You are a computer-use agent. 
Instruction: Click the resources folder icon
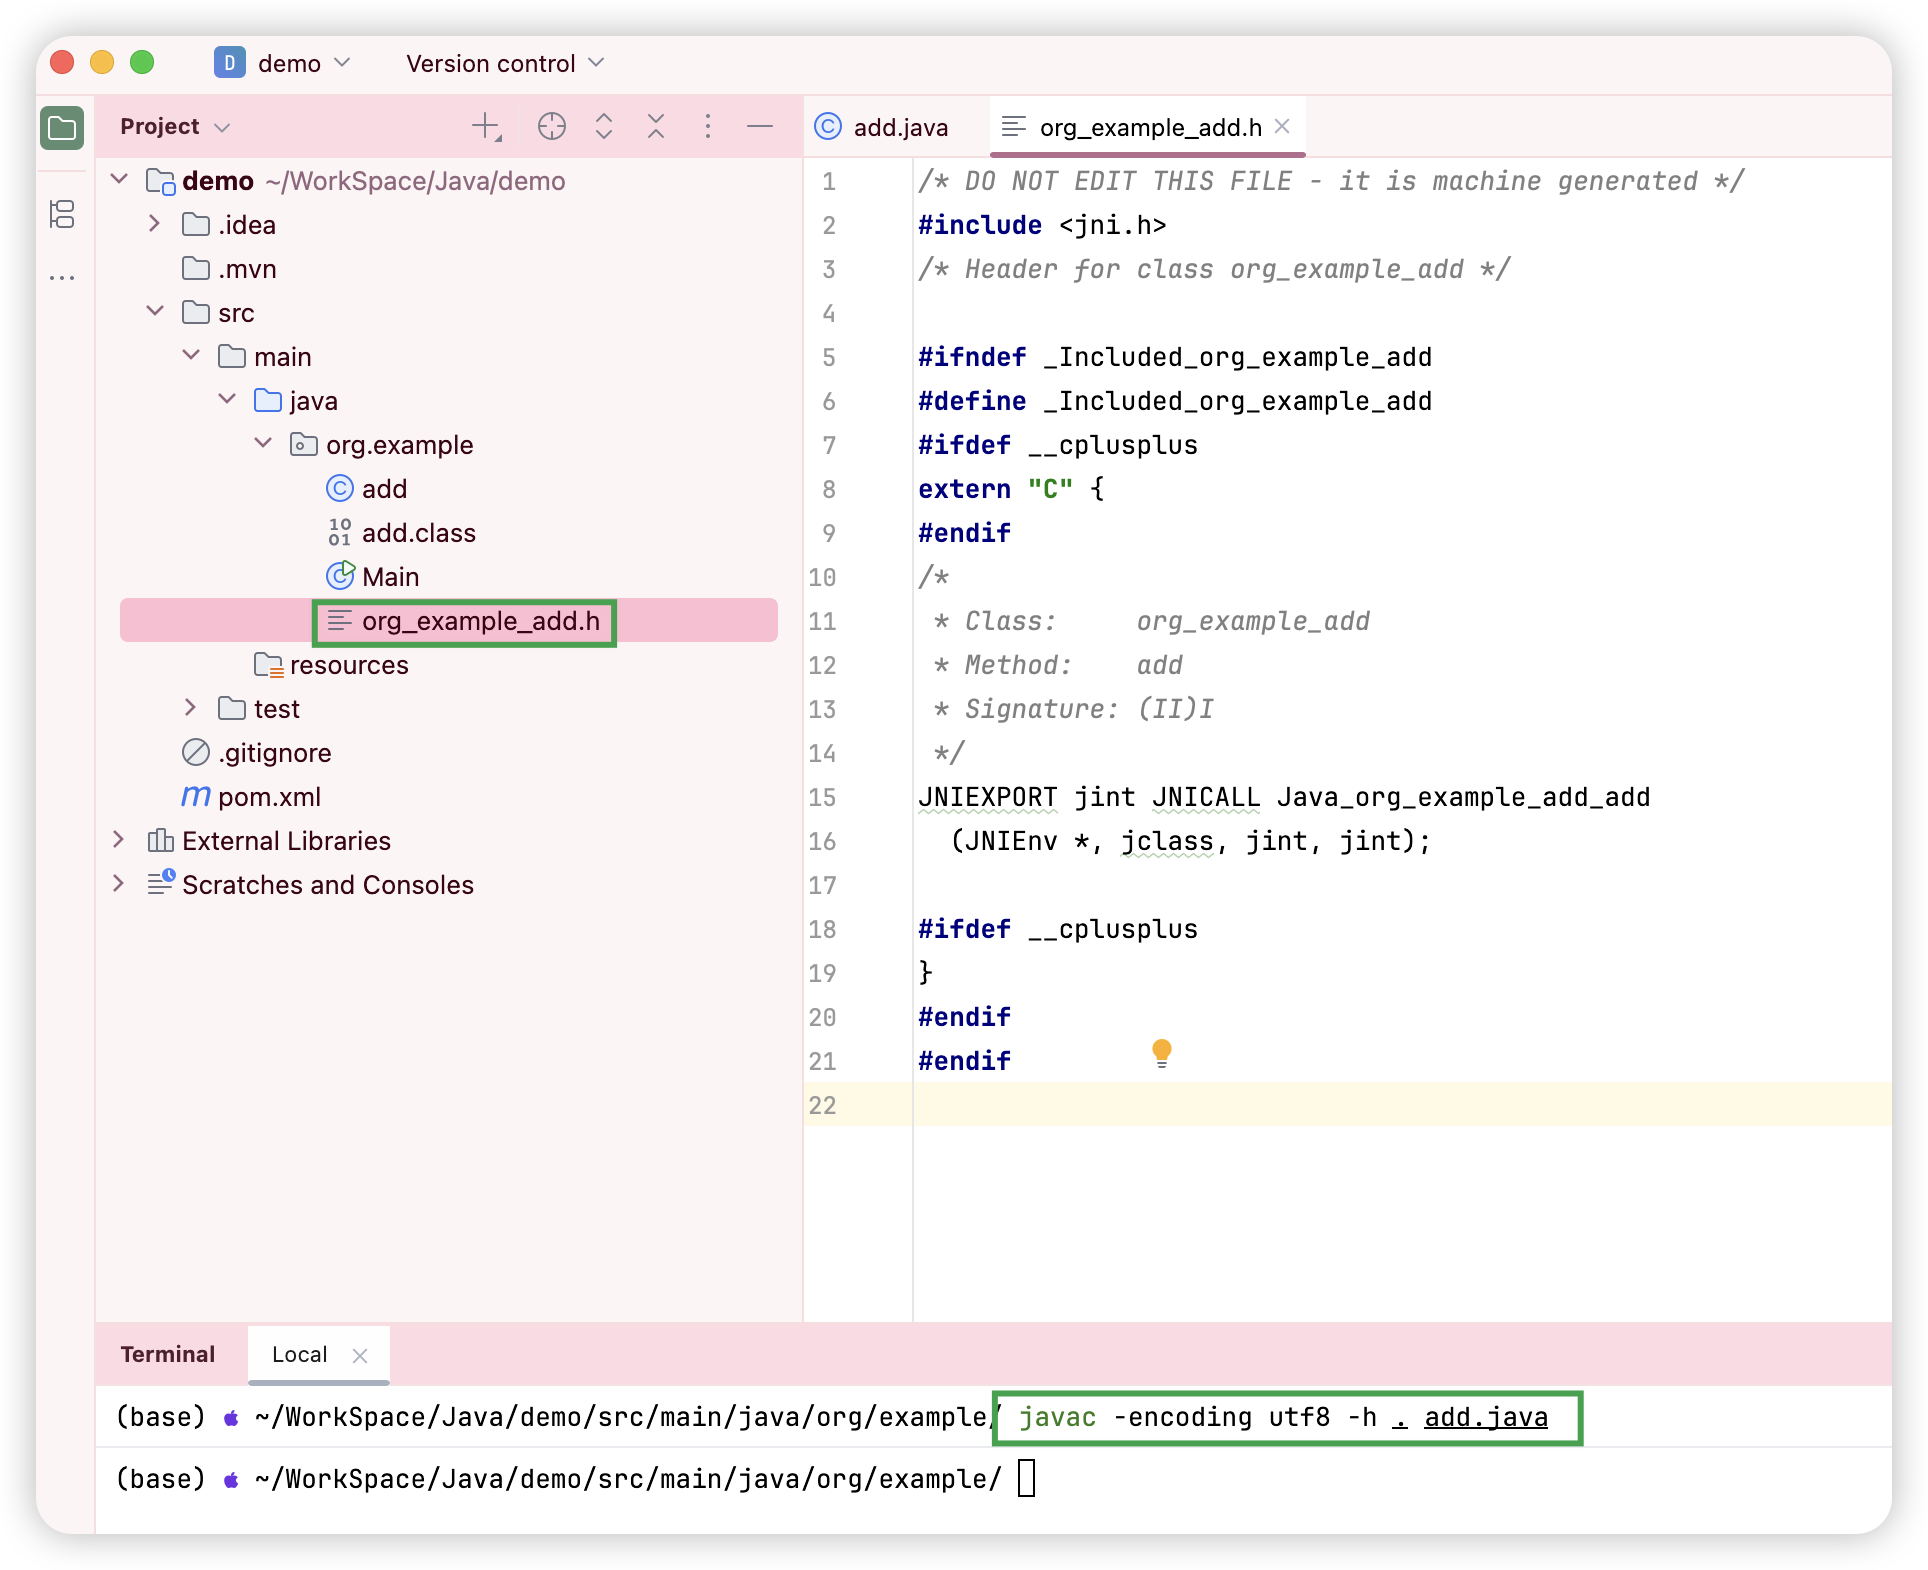(x=268, y=664)
